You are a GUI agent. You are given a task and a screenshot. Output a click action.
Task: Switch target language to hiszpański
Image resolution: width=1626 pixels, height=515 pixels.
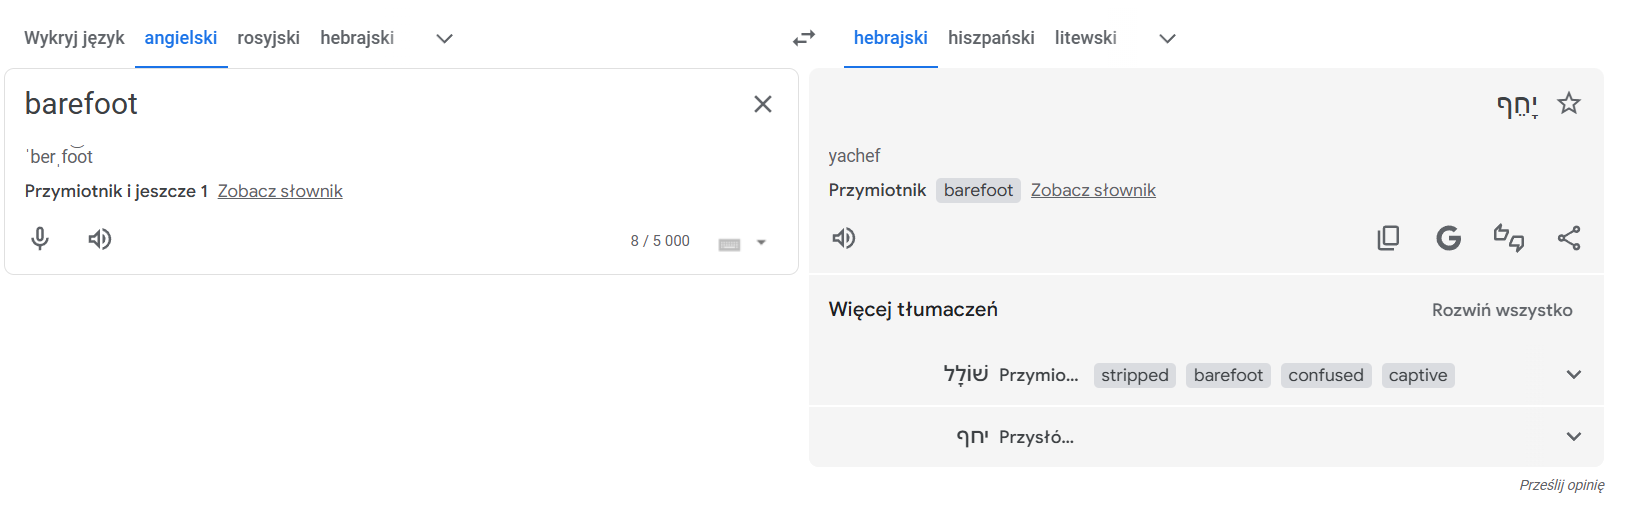[x=991, y=38]
